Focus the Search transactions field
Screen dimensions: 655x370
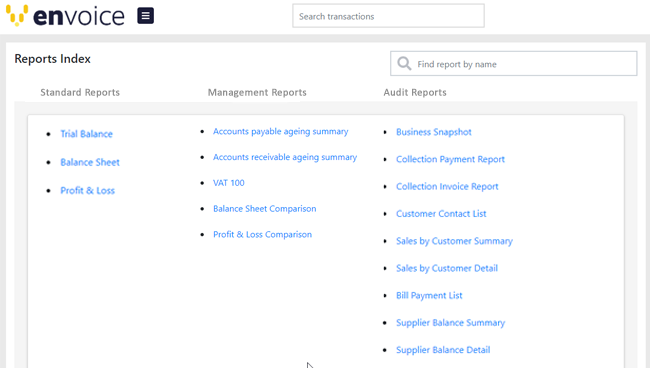pos(388,16)
